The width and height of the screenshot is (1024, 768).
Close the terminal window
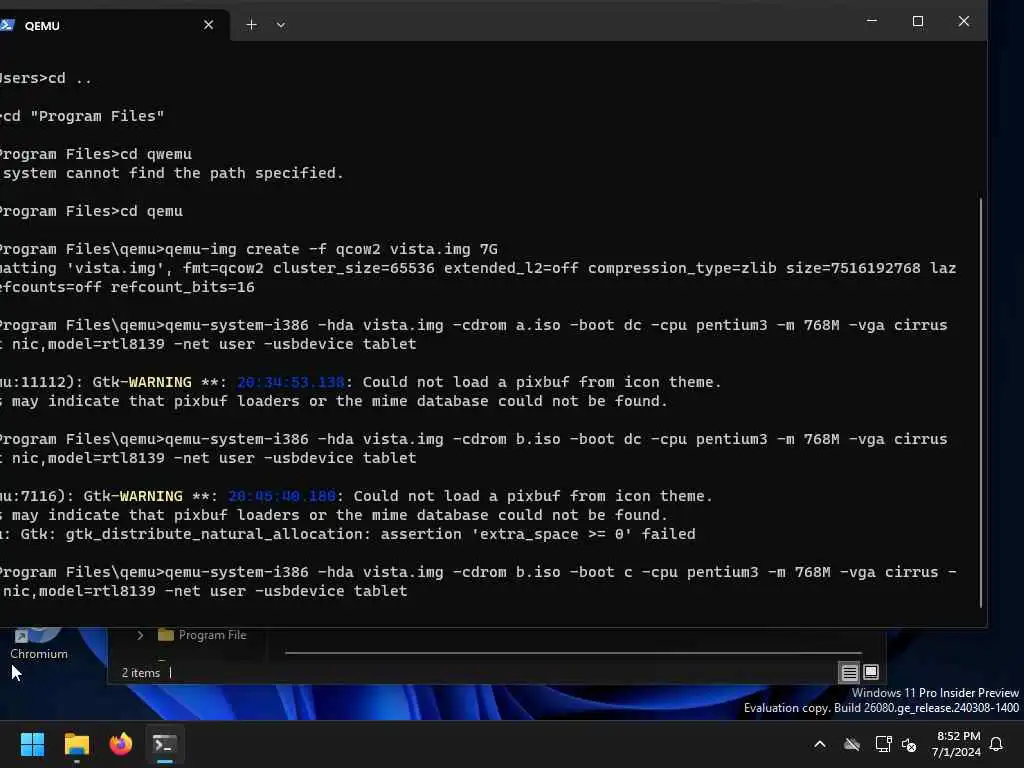click(x=963, y=21)
